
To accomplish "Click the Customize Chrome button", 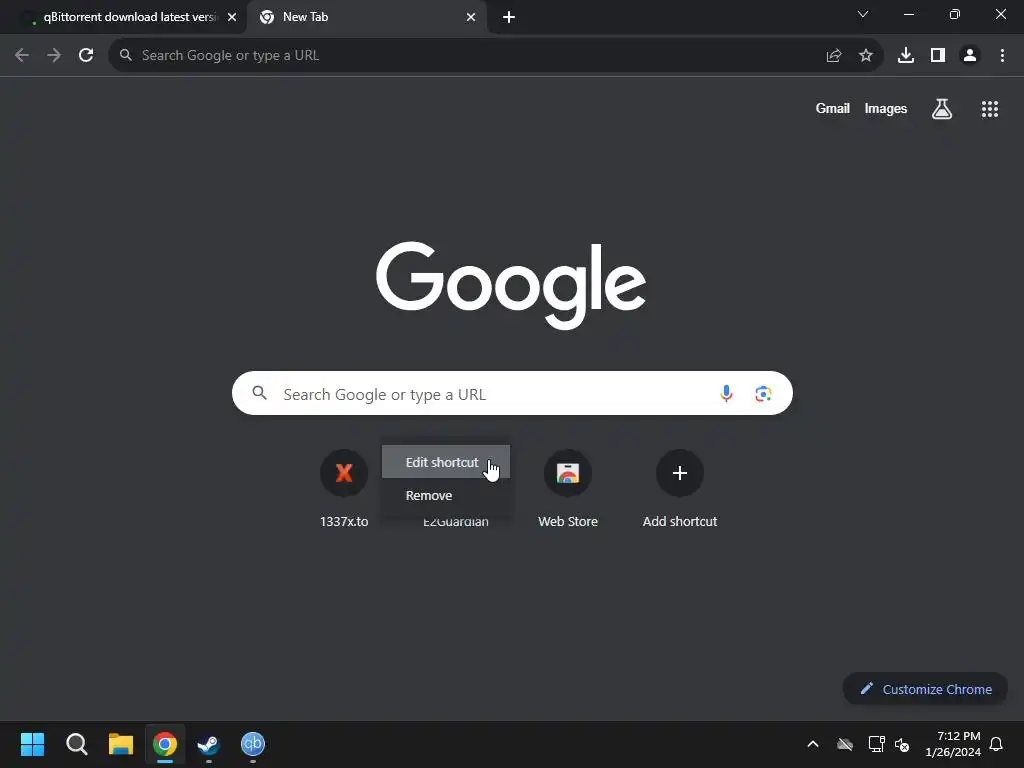I will point(925,689).
